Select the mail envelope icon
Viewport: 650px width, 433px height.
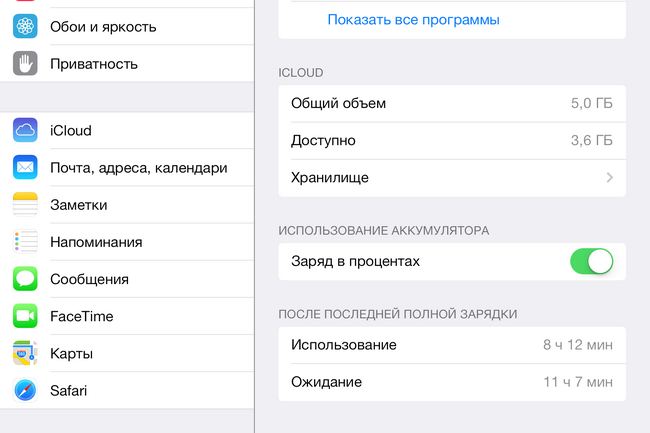[25, 167]
